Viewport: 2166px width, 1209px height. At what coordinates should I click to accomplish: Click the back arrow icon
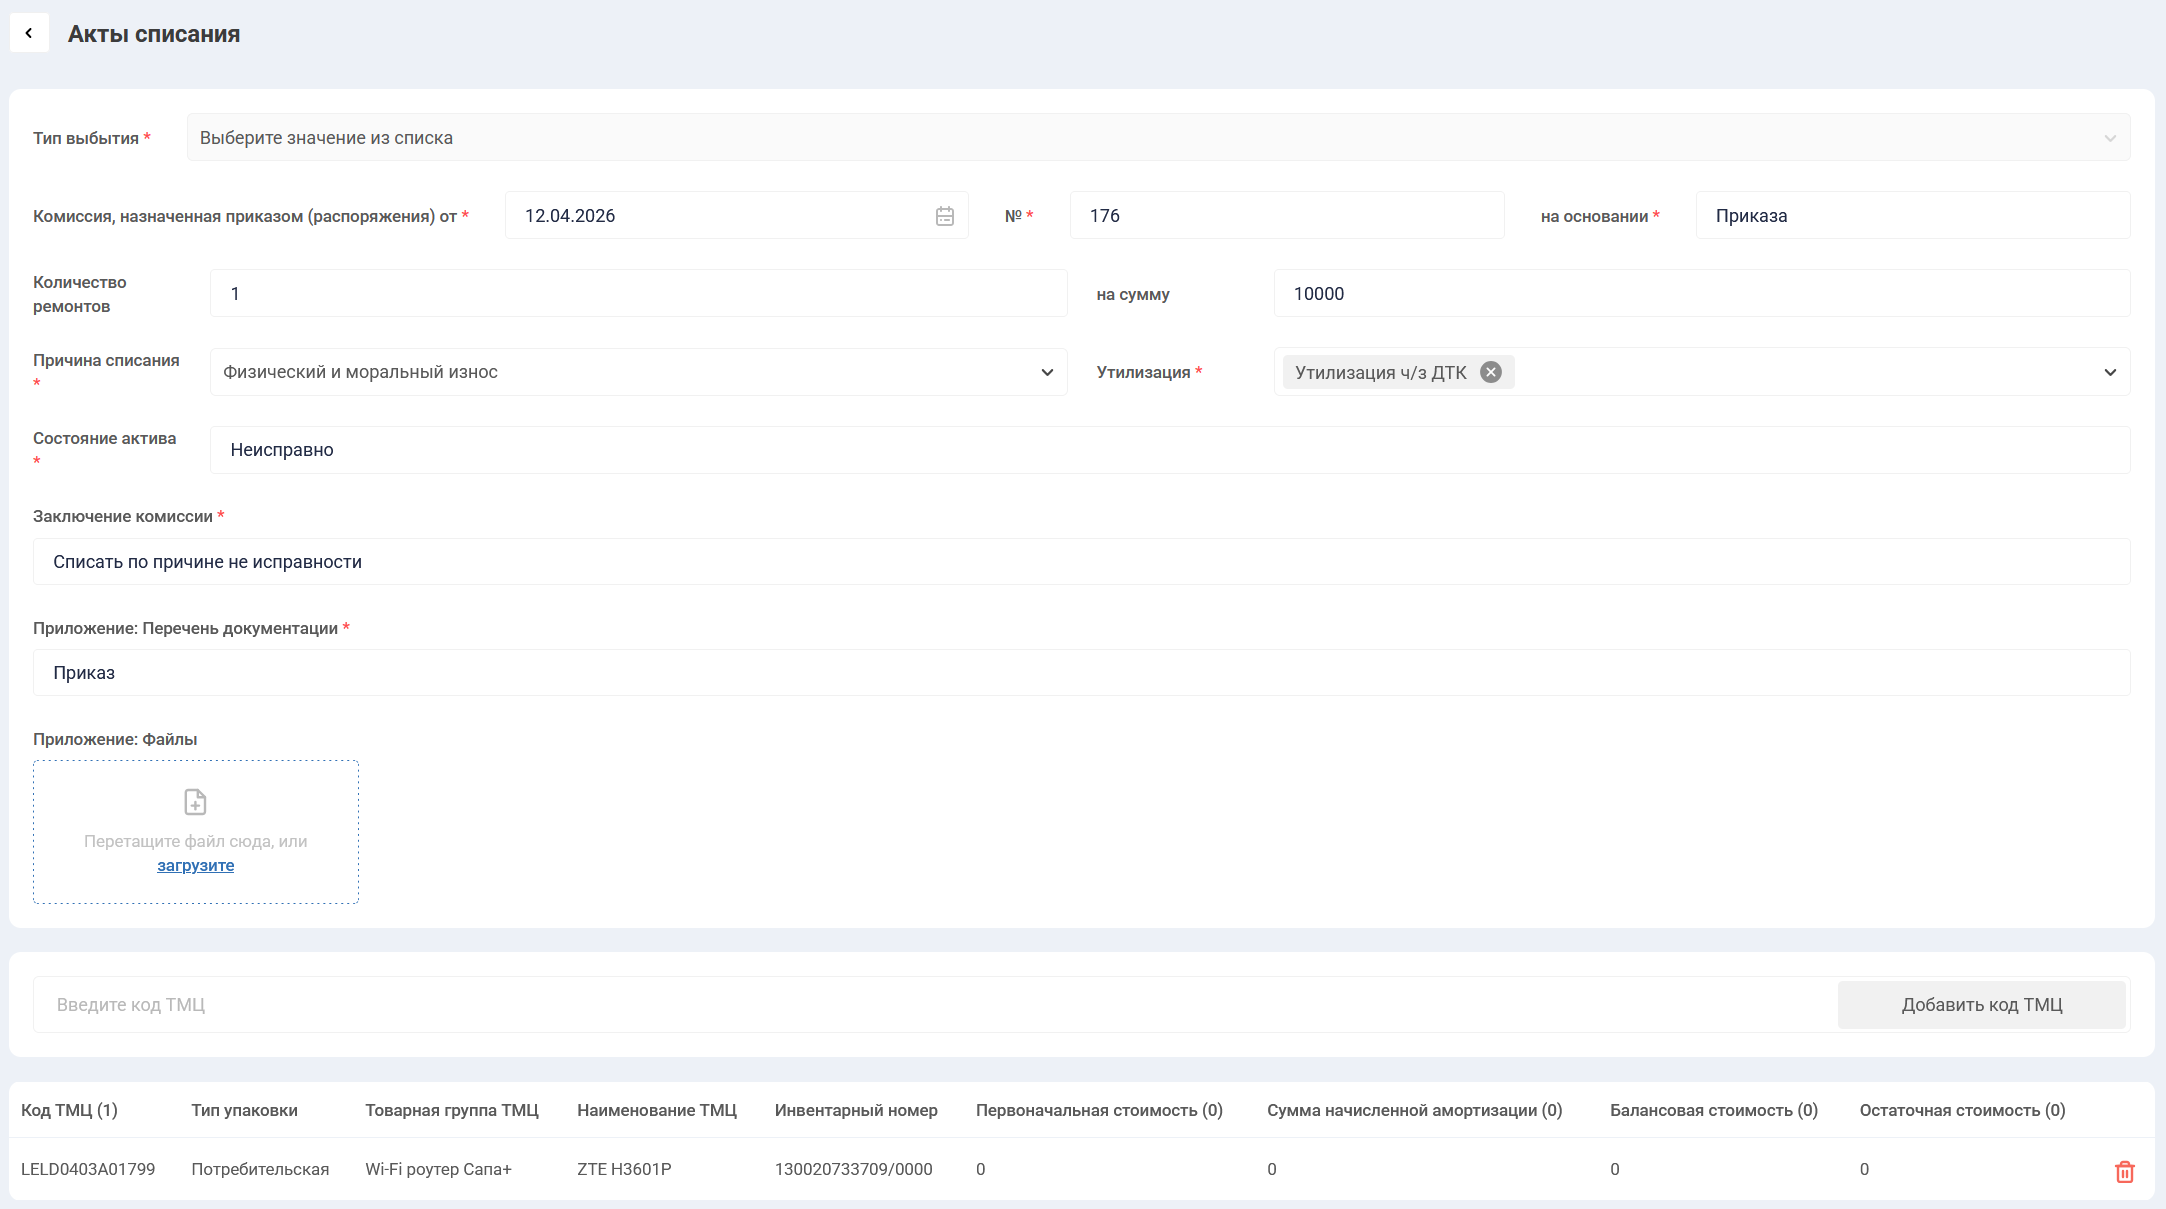click(29, 33)
